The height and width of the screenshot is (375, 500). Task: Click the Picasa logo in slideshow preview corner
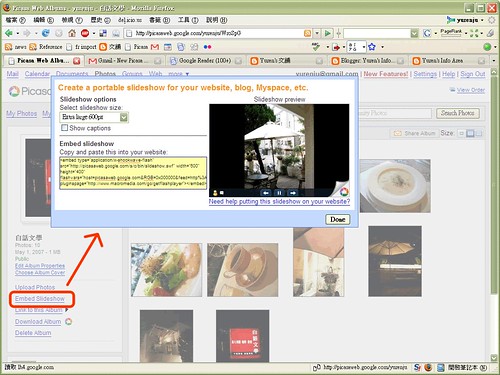[344, 192]
